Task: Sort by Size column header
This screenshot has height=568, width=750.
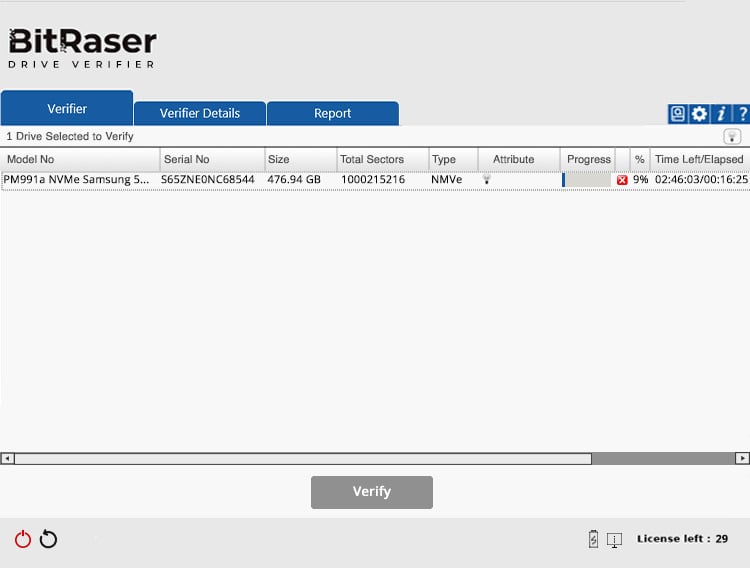Action: 300,159
